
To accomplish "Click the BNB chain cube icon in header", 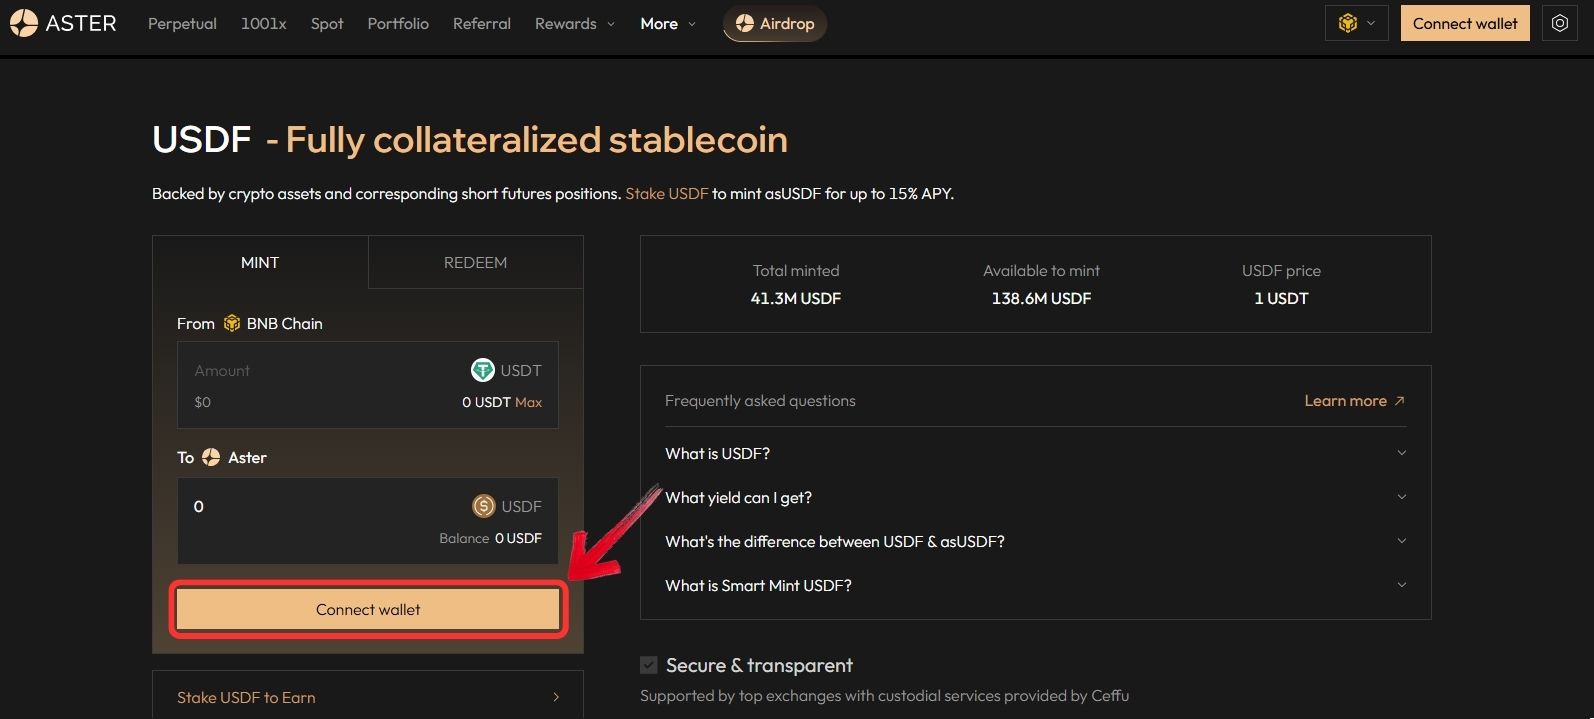I will click(x=1348, y=23).
